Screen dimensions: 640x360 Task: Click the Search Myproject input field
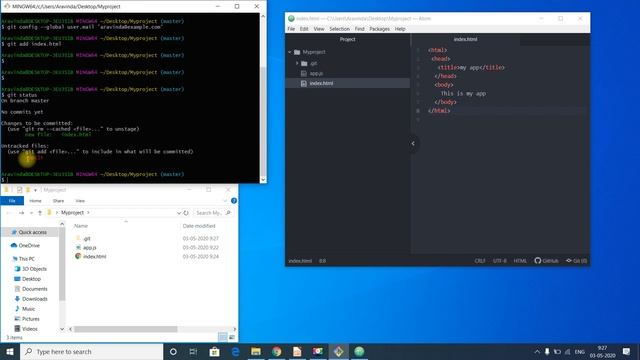click(x=213, y=213)
